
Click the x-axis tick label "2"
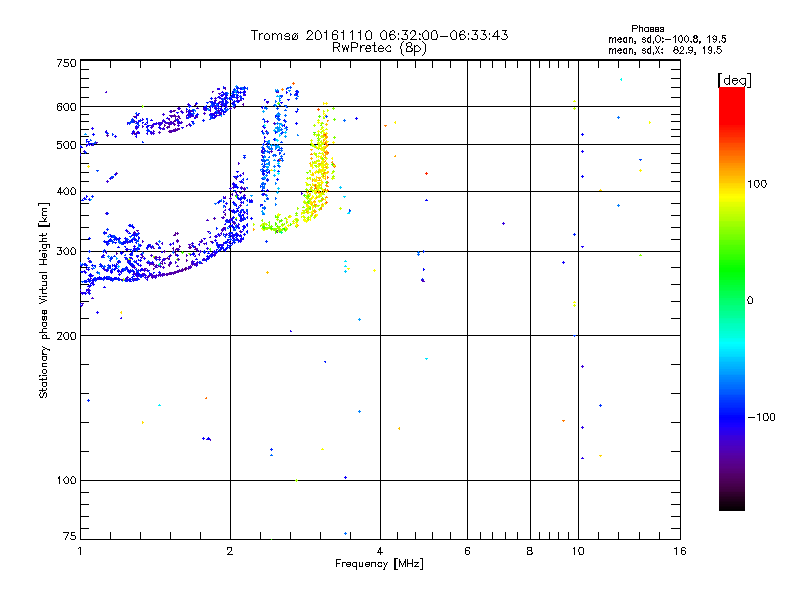[x=230, y=551]
